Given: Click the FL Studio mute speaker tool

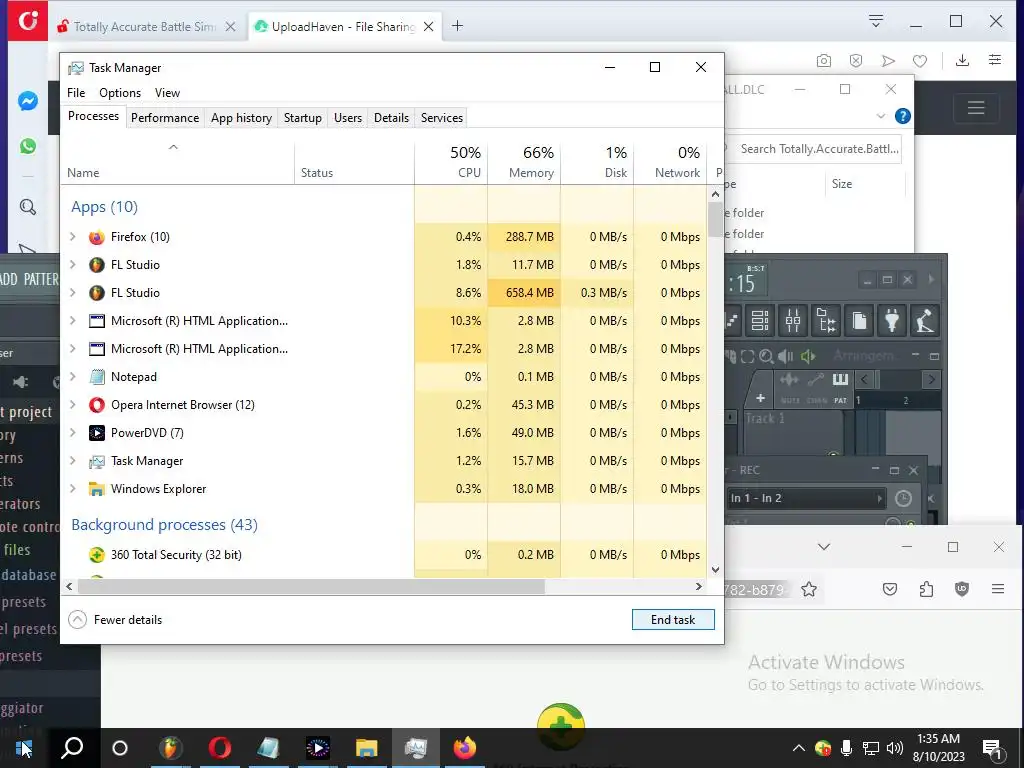Looking at the screenshot, I should point(786,357).
